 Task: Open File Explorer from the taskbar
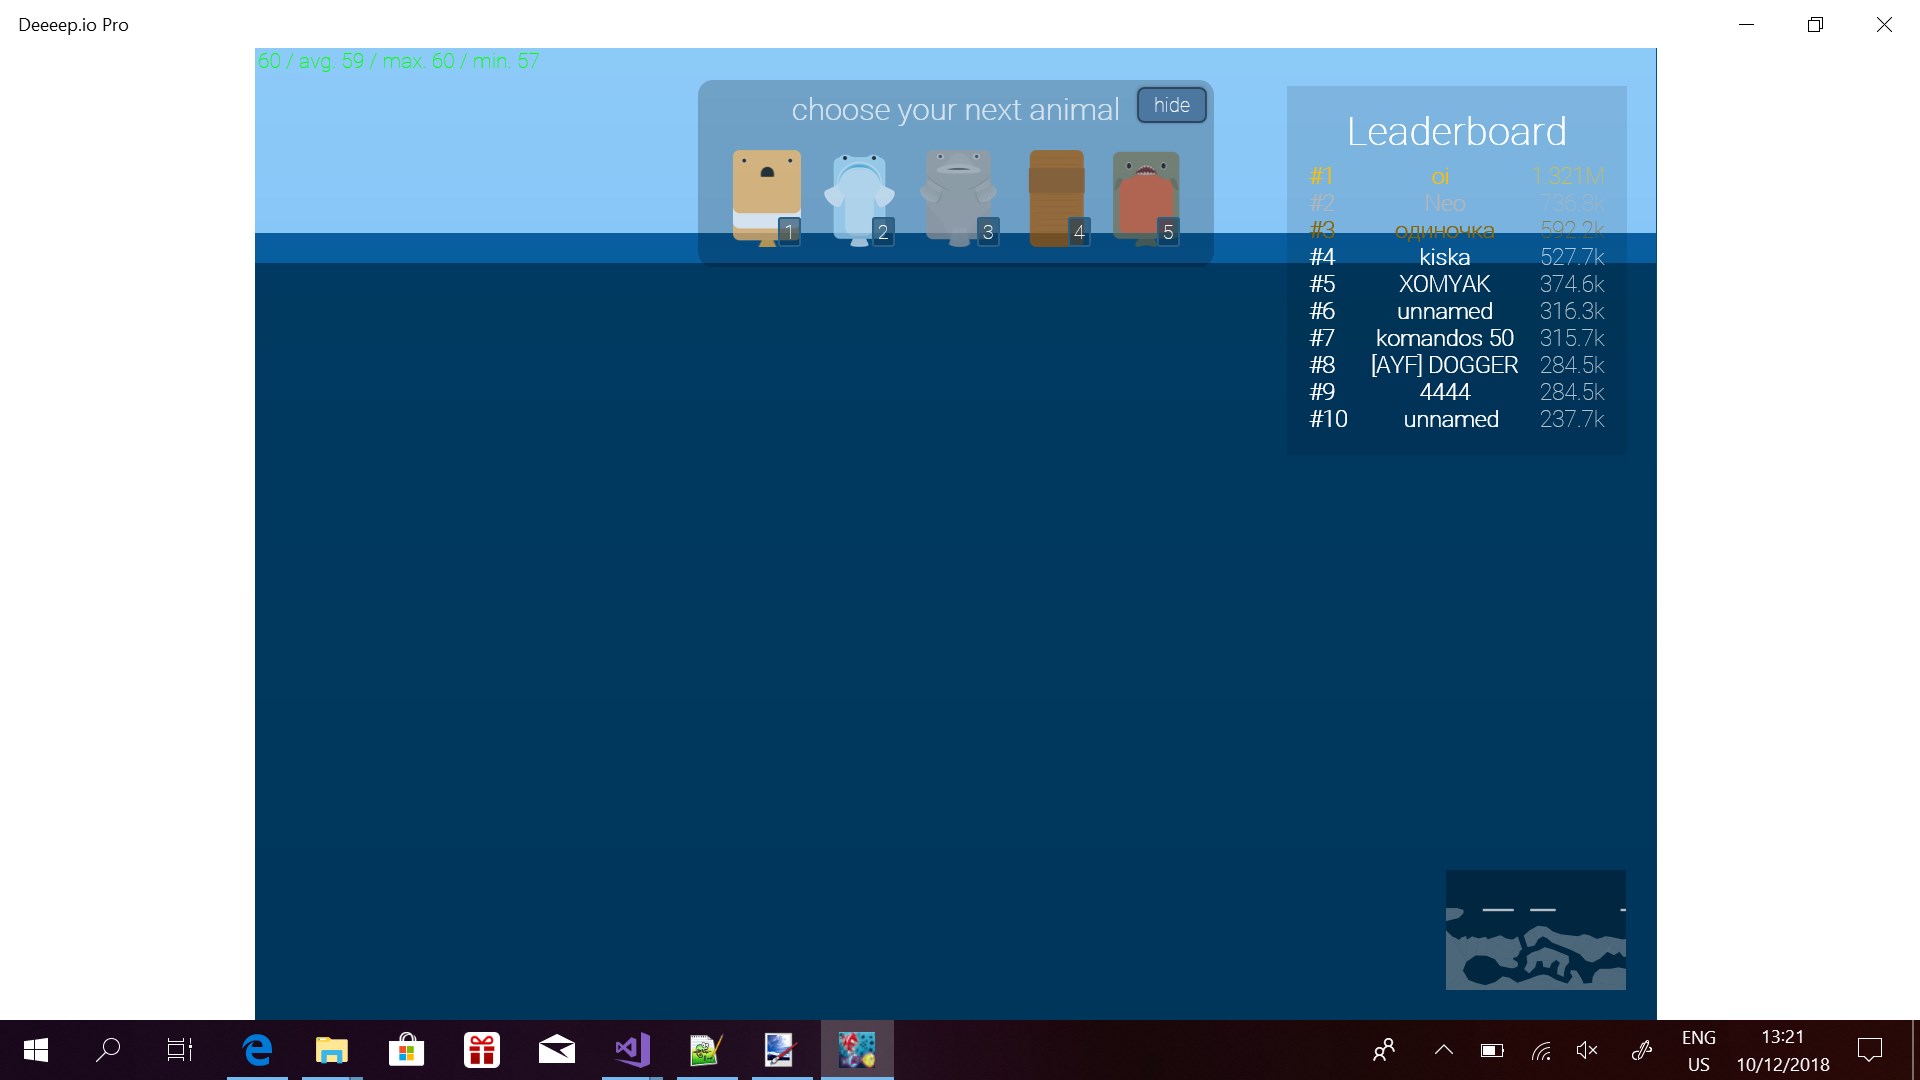tap(331, 1050)
